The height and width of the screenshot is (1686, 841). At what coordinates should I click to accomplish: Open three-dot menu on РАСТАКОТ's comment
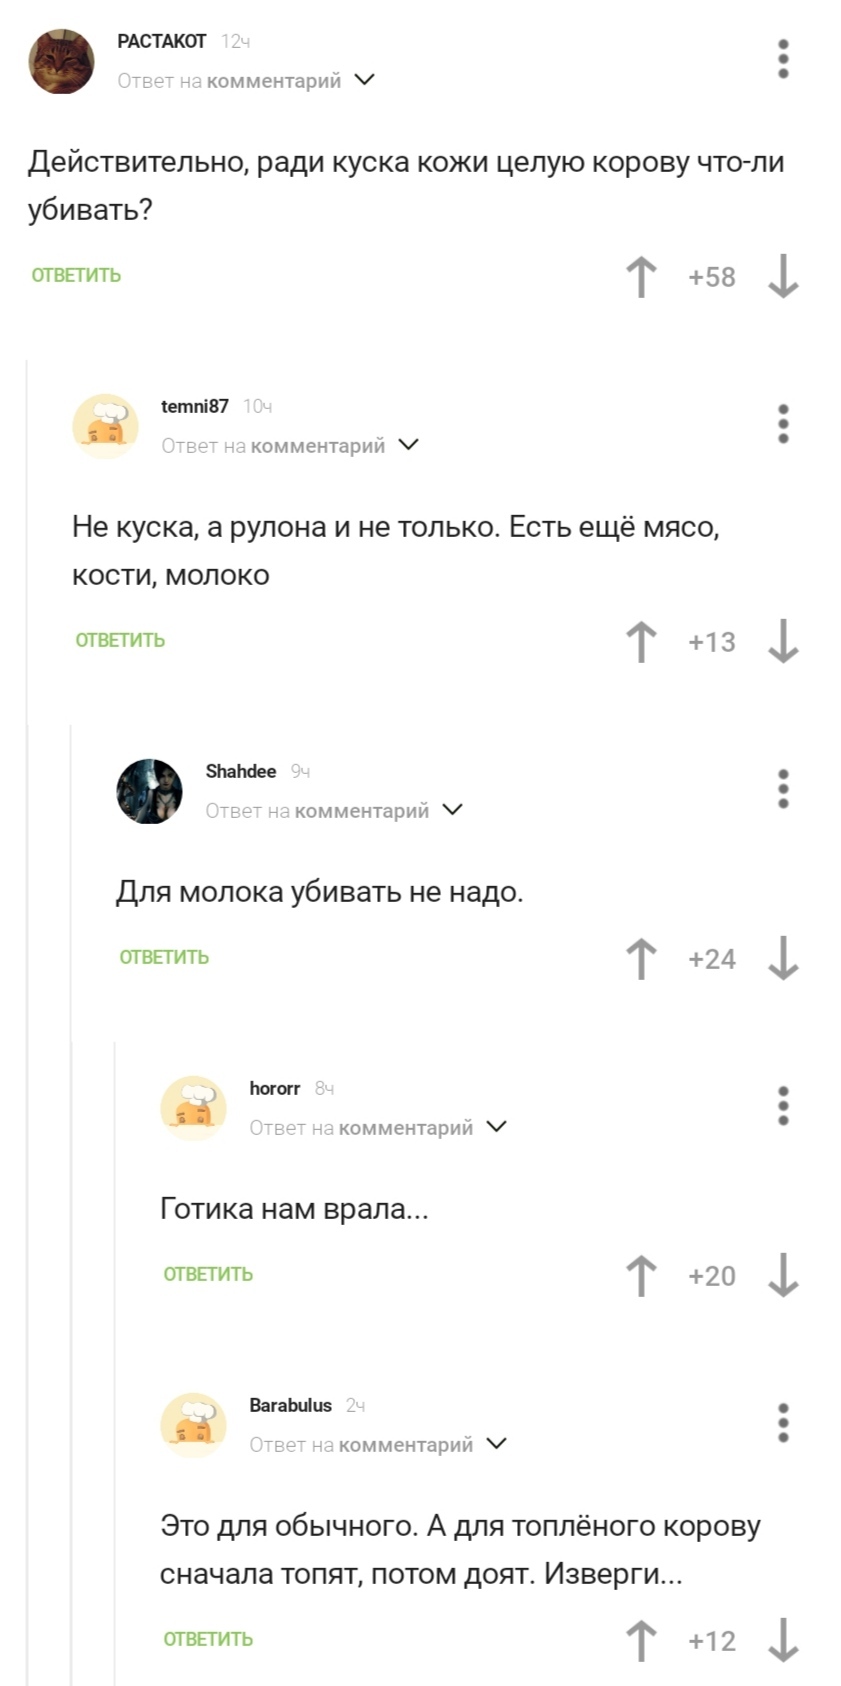coord(783,60)
